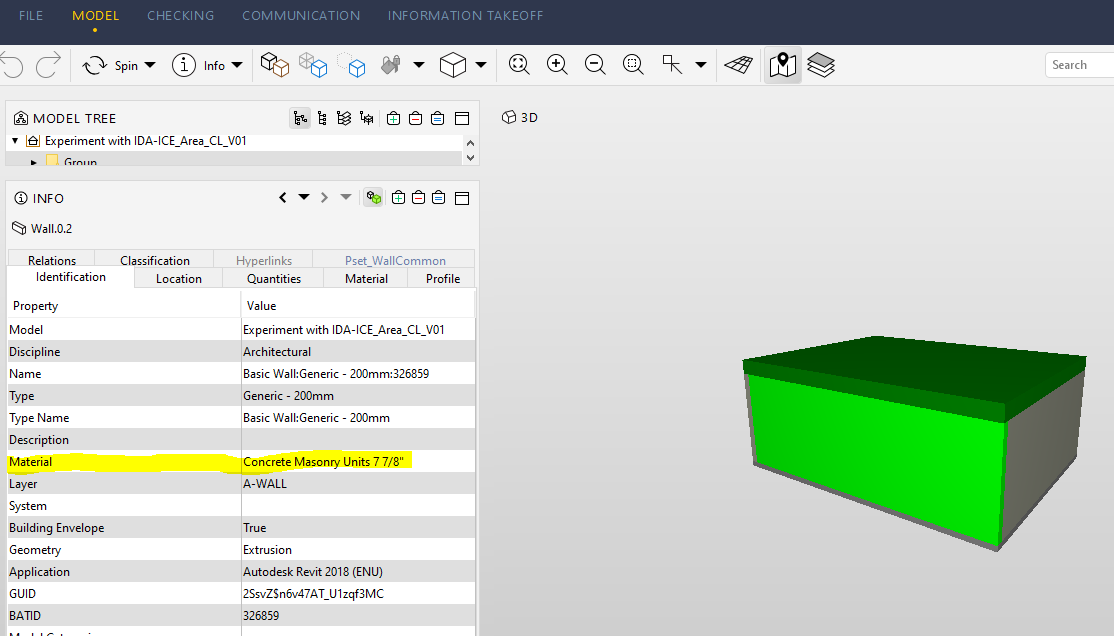Switch to the CHECKING ribbon menu

tap(180, 15)
